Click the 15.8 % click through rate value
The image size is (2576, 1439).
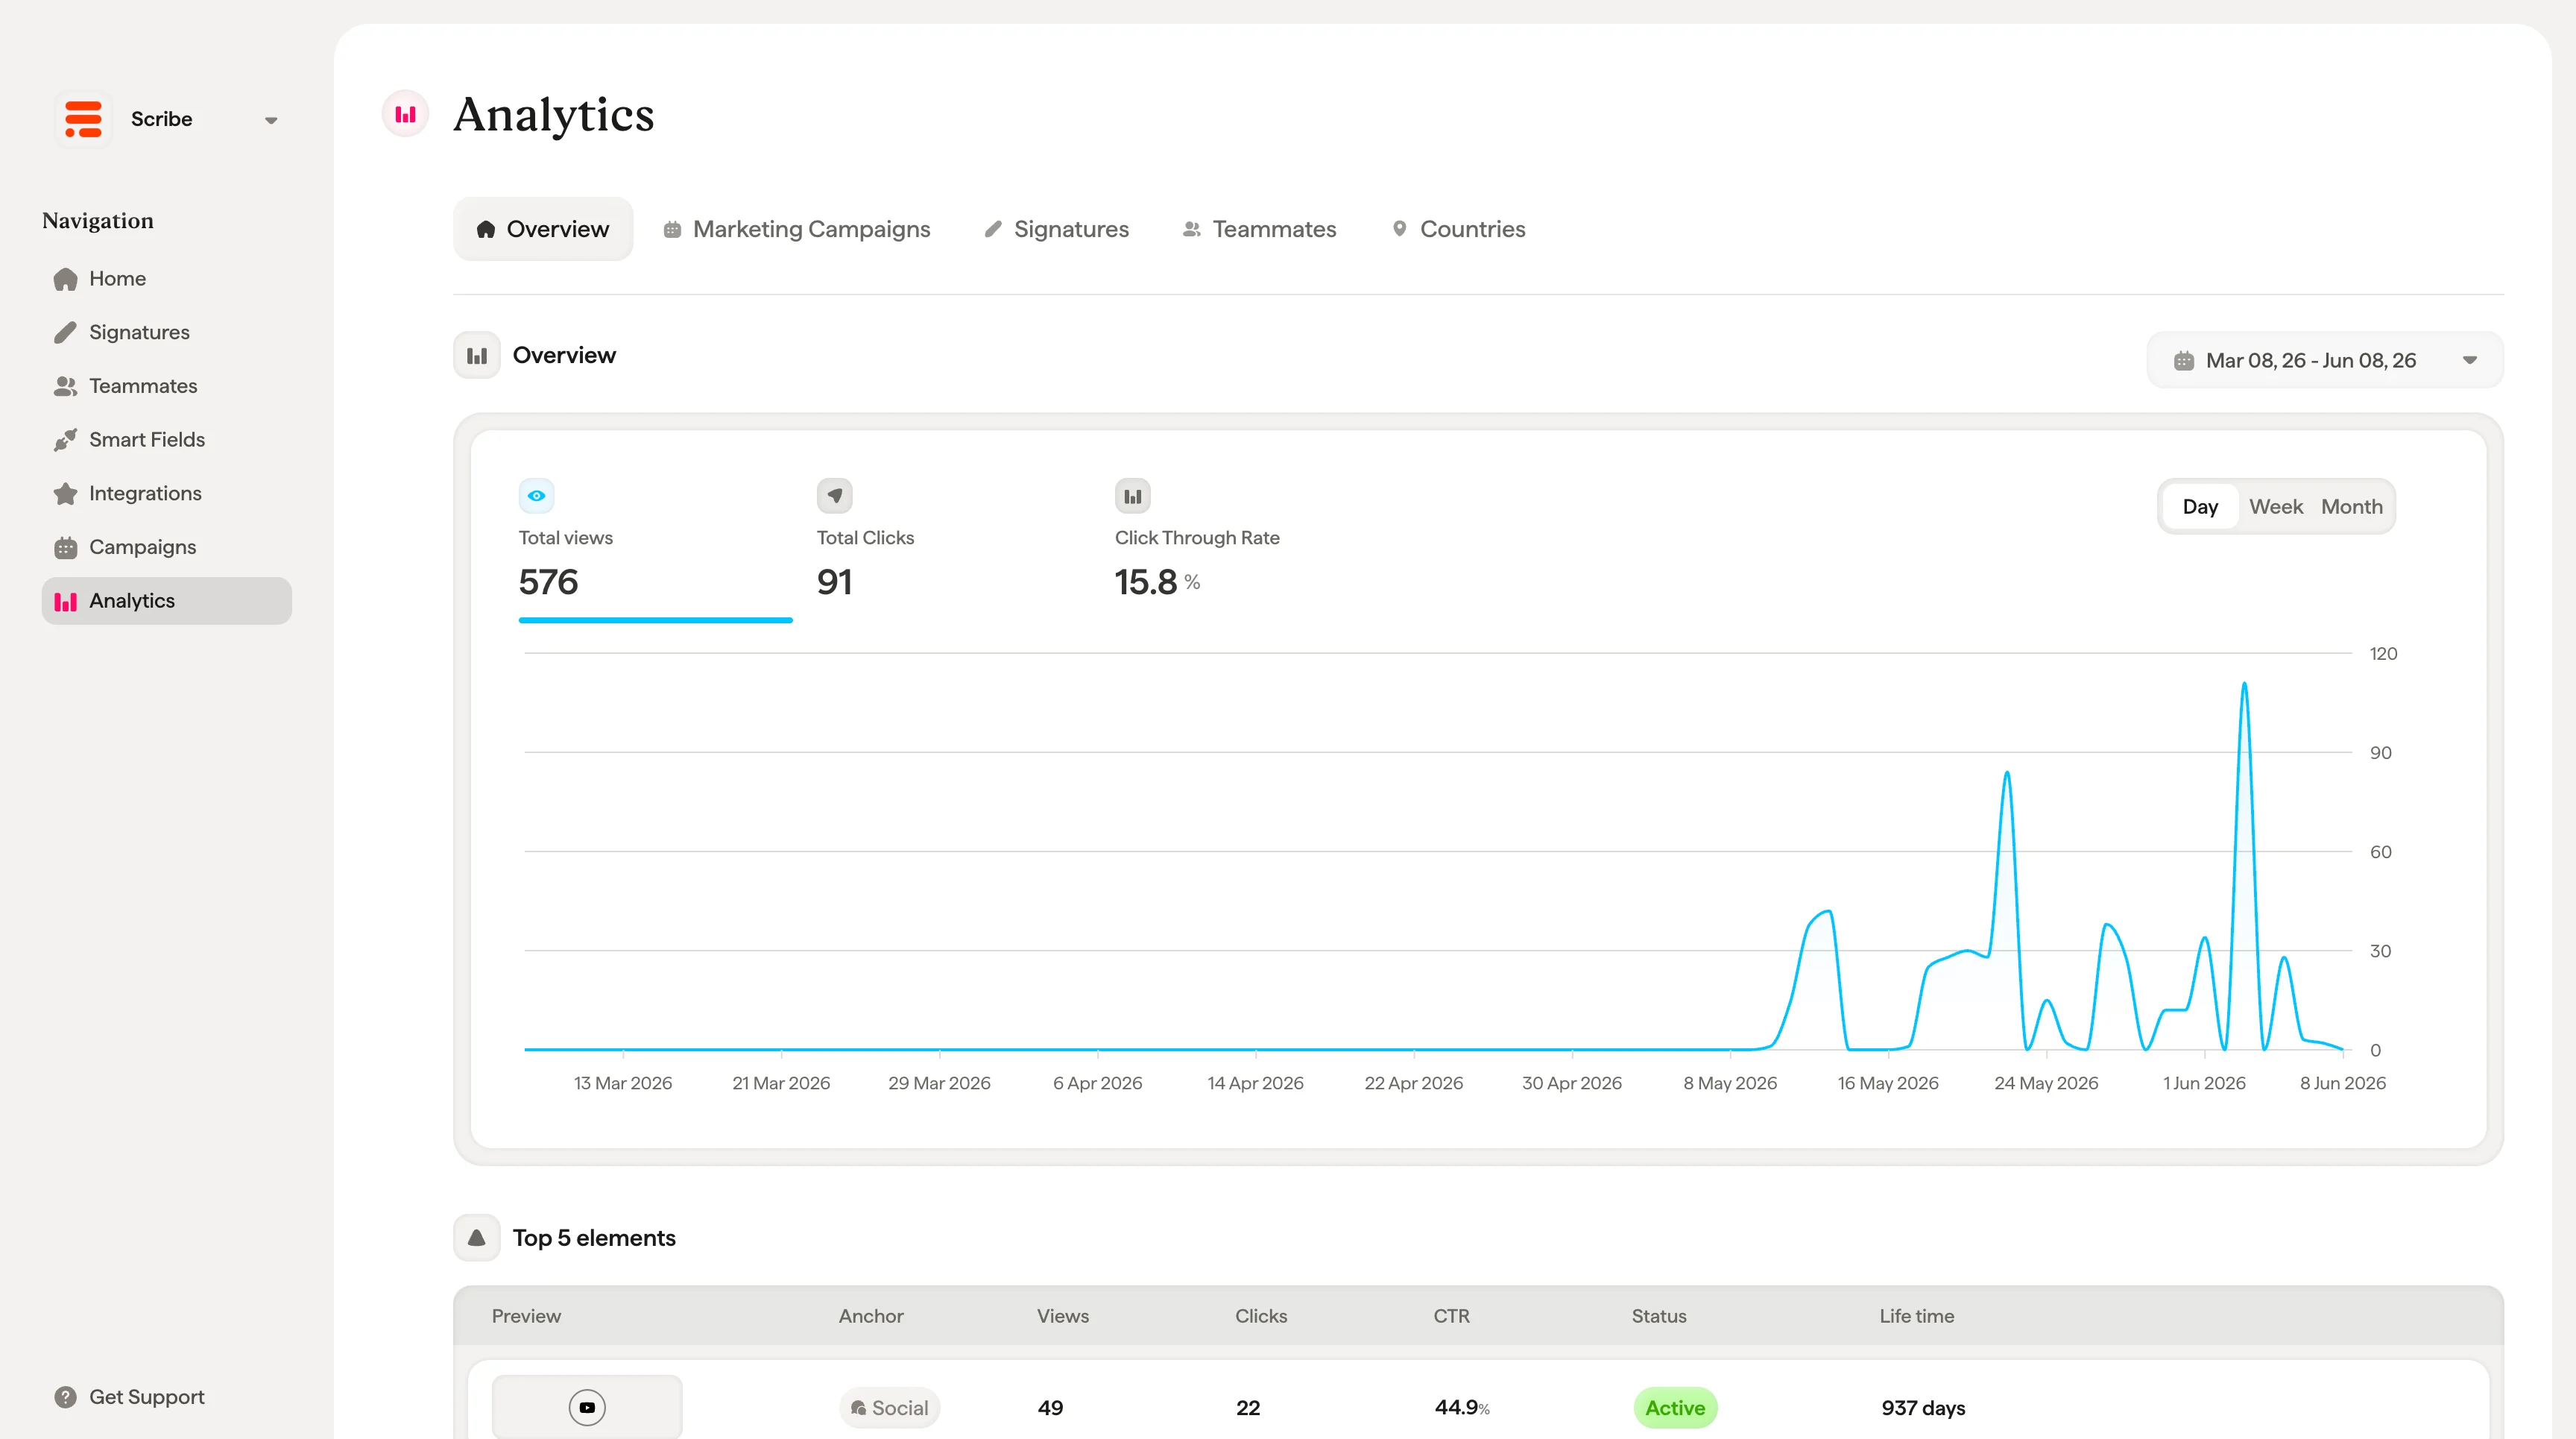coord(1157,582)
